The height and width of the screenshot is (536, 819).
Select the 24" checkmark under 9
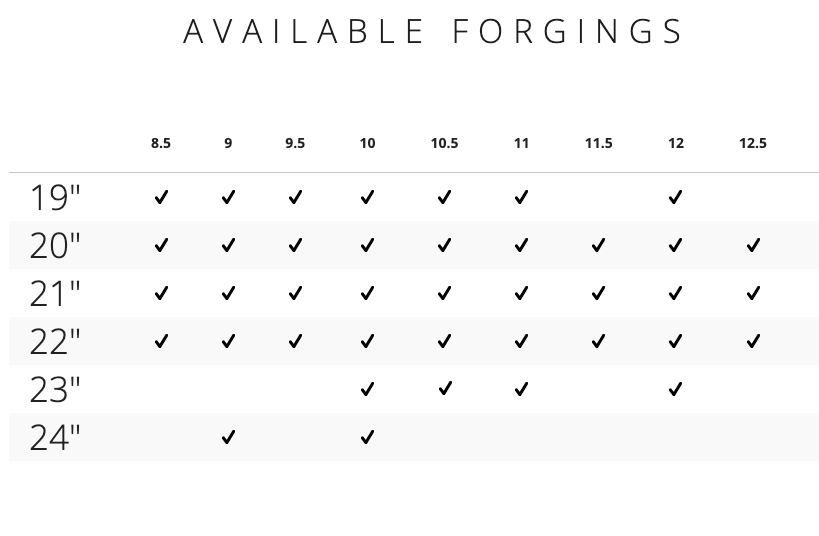tap(228, 437)
